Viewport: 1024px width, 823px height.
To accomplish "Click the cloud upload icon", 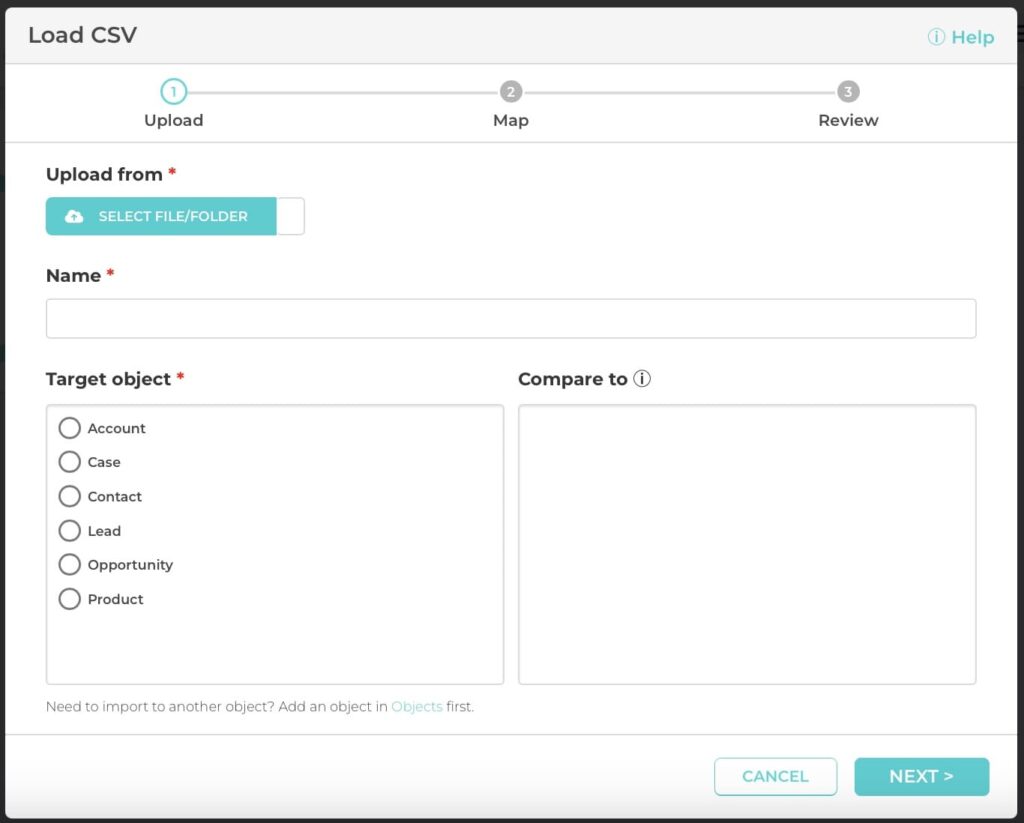I will (x=74, y=216).
